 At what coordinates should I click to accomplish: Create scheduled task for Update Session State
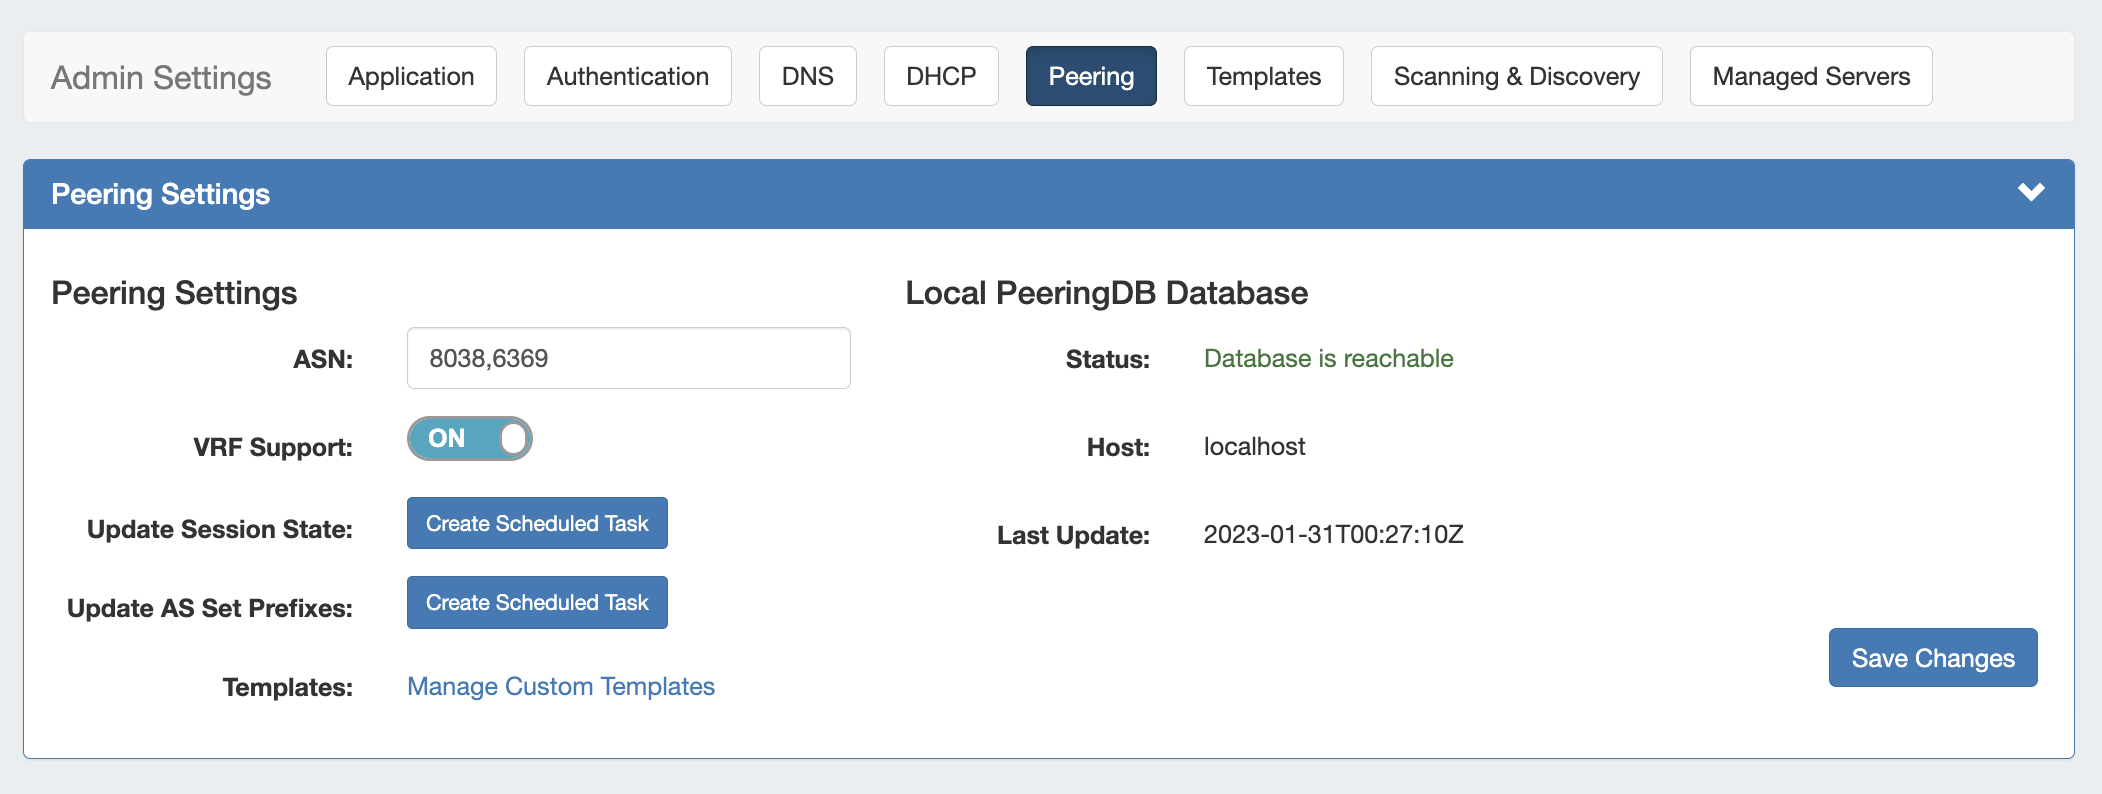537,523
